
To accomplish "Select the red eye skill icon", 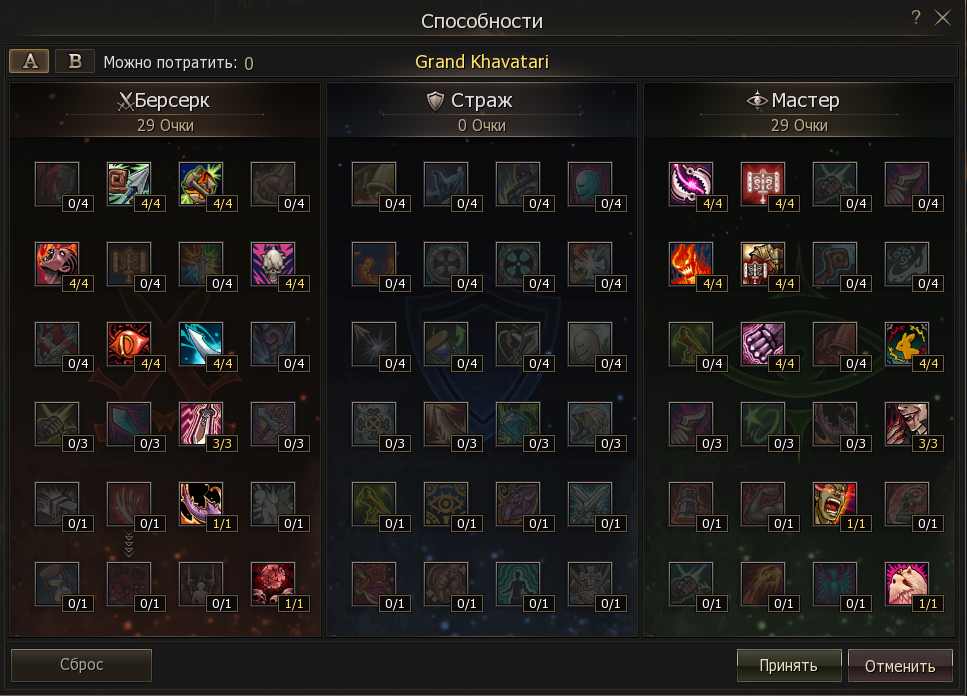I will coord(128,344).
